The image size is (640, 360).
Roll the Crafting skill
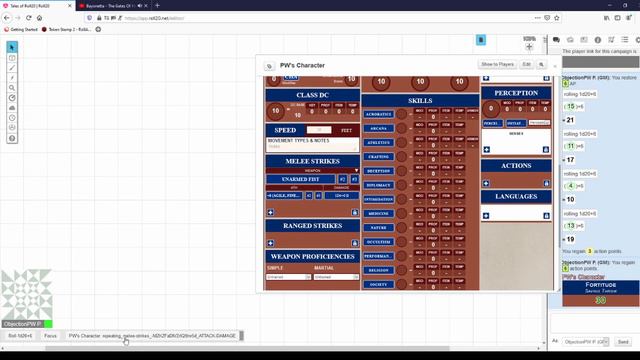click(379, 157)
